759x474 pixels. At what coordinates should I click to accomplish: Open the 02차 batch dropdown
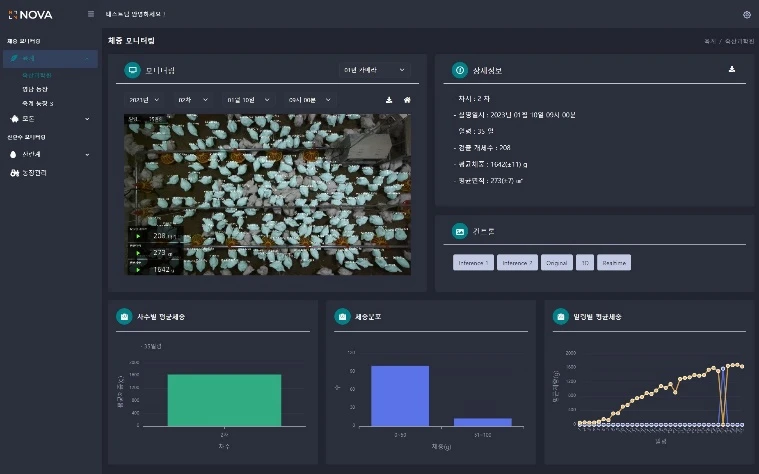[193, 100]
